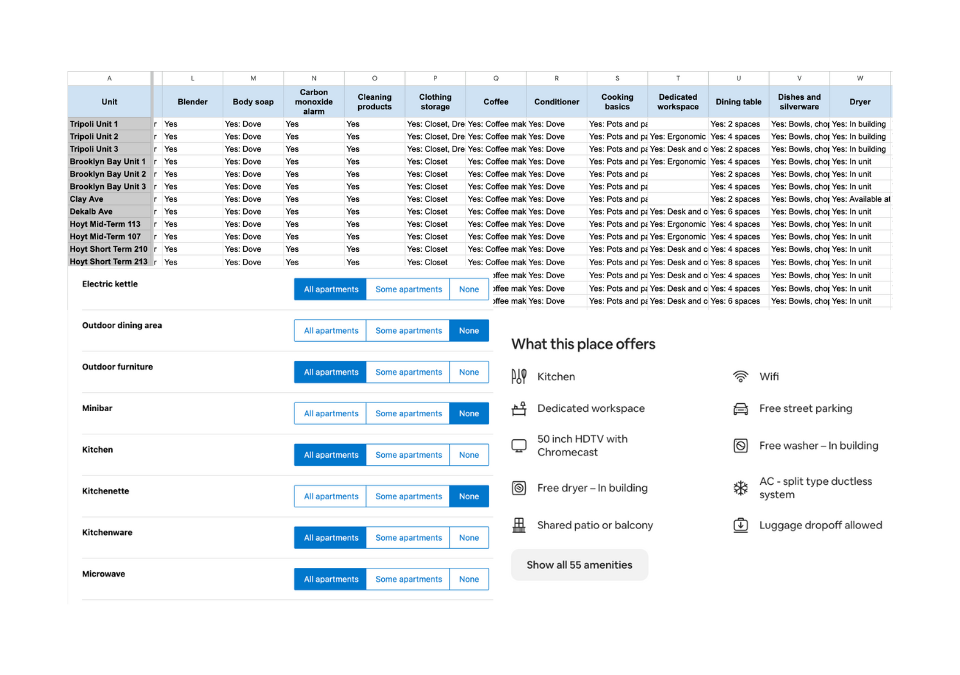Click the 50 inch HDTV with Chromecast icon
This screenshot has height=675, width=960.
point(519,444)
